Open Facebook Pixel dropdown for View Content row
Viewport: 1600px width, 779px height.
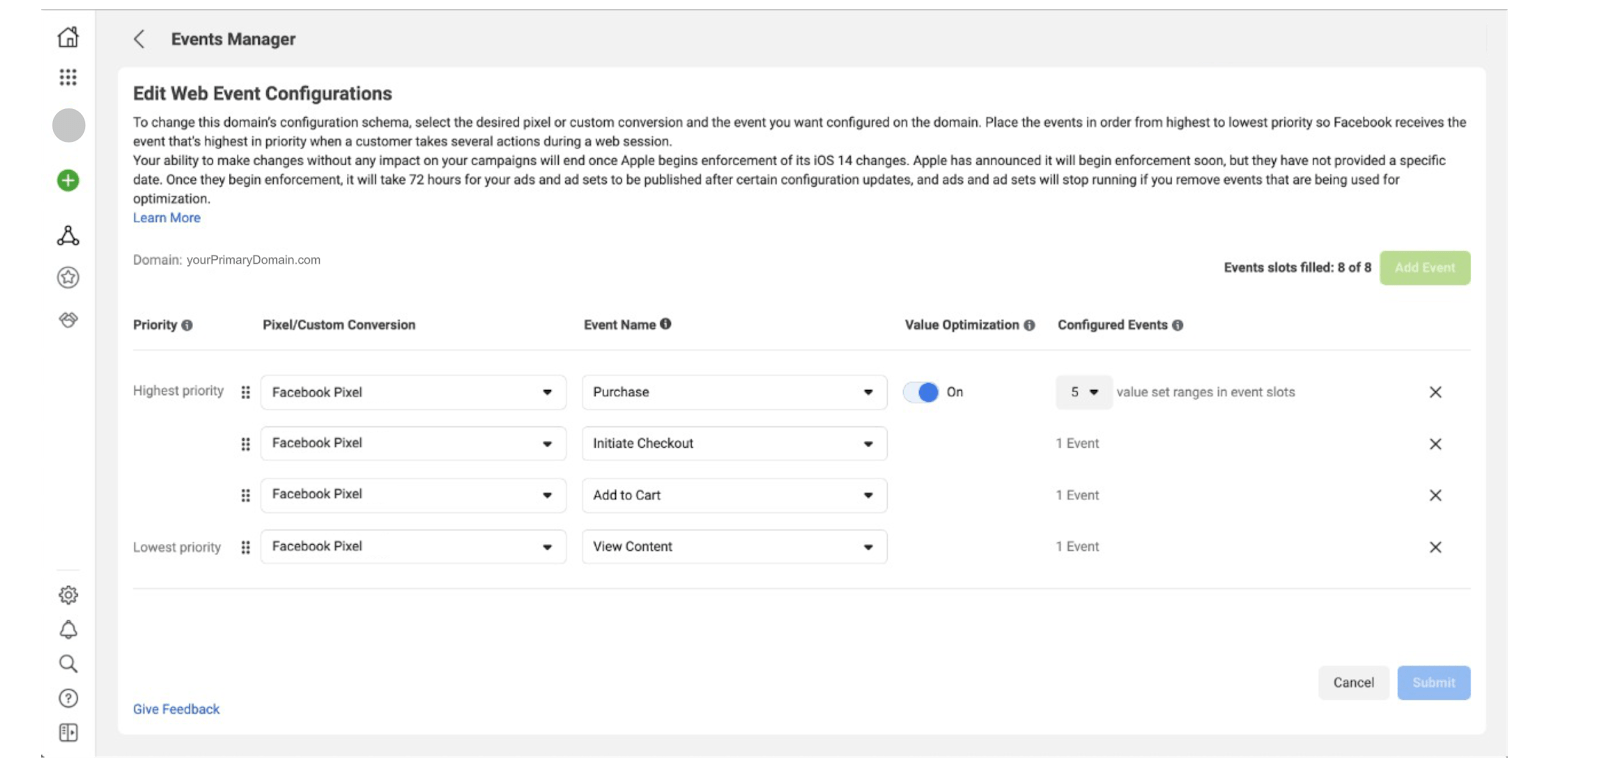(413, 547)
